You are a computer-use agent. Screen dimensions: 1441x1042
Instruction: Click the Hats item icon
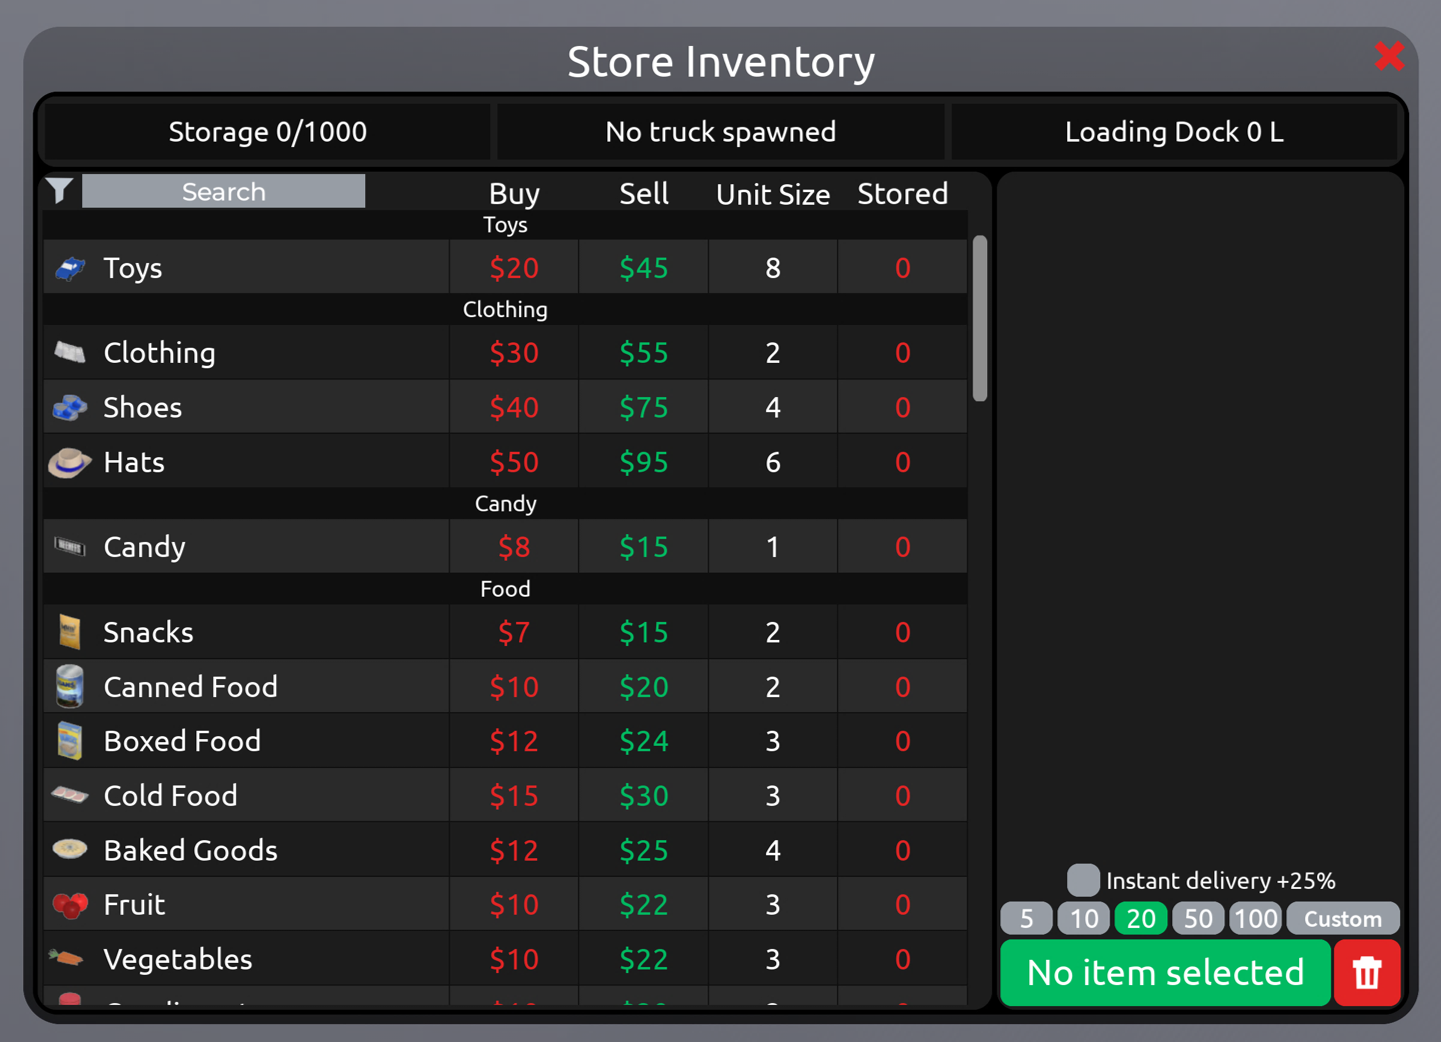pyautogui.click(x=70, y=462)
